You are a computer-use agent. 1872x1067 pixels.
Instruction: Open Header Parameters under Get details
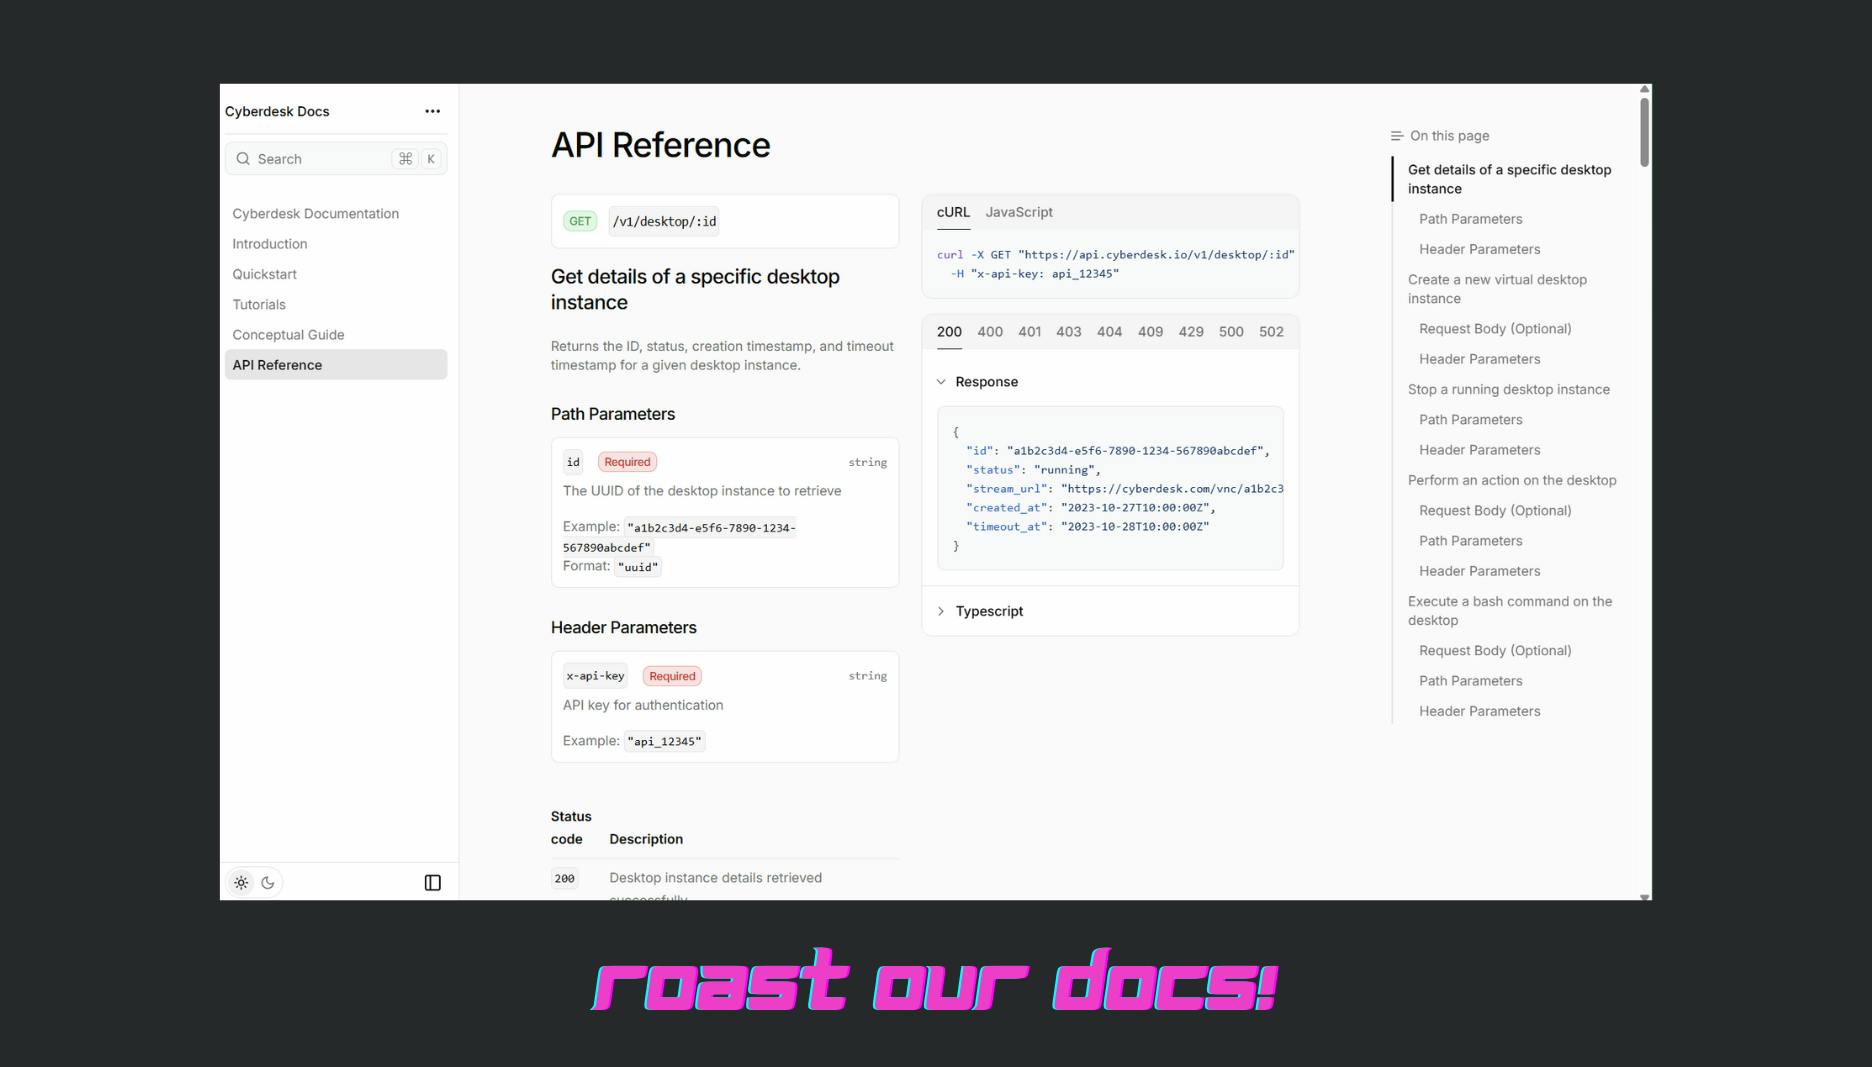point(1479,249)
